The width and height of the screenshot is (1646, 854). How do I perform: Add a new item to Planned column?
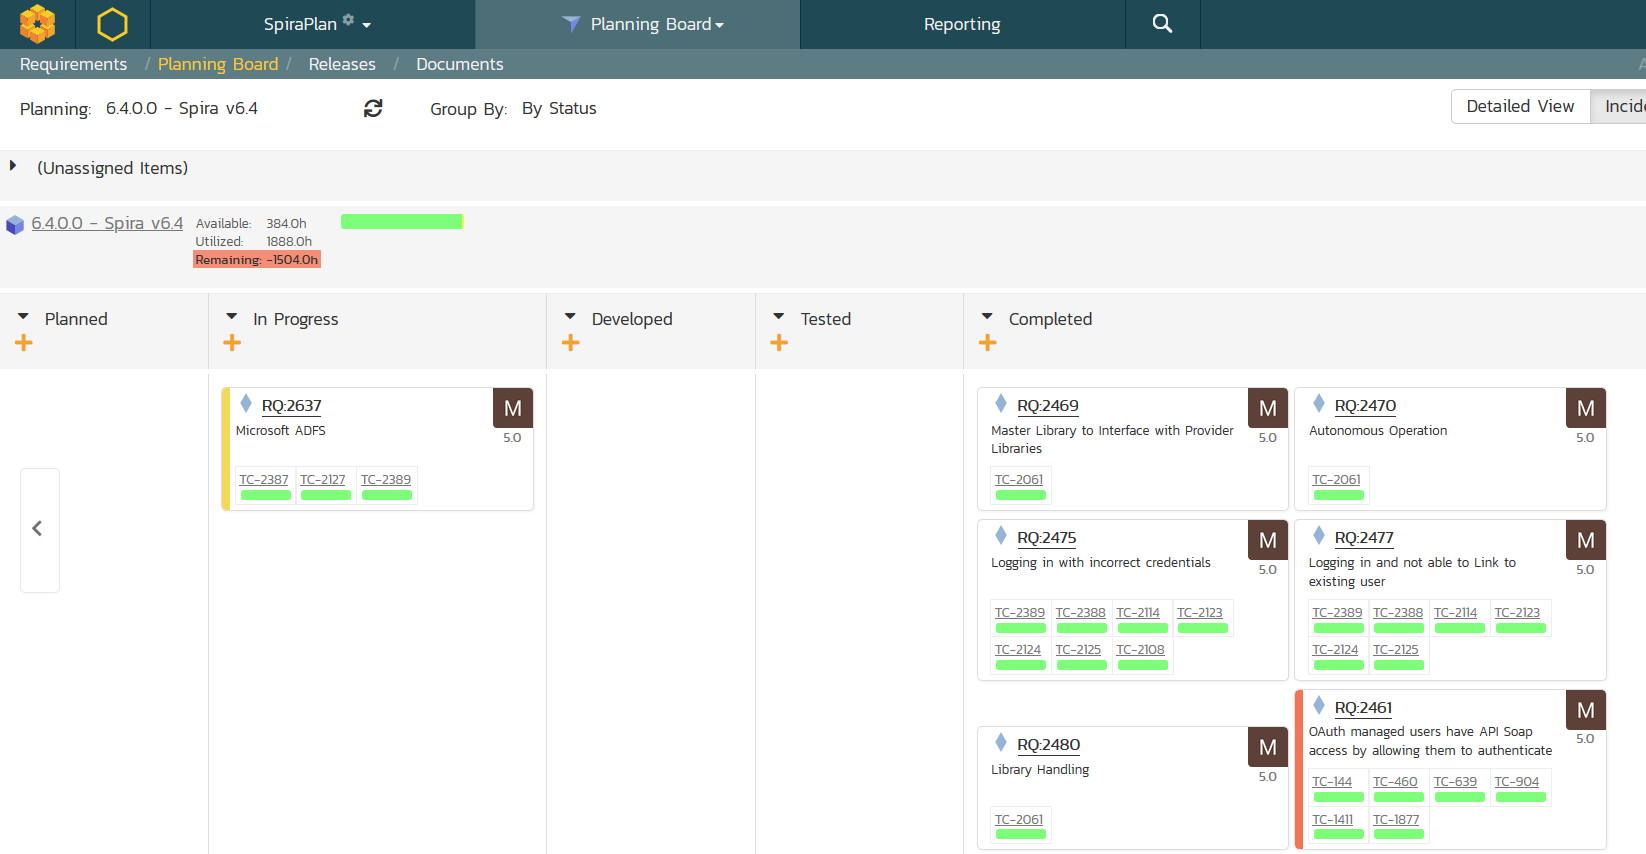coord(24,343)
